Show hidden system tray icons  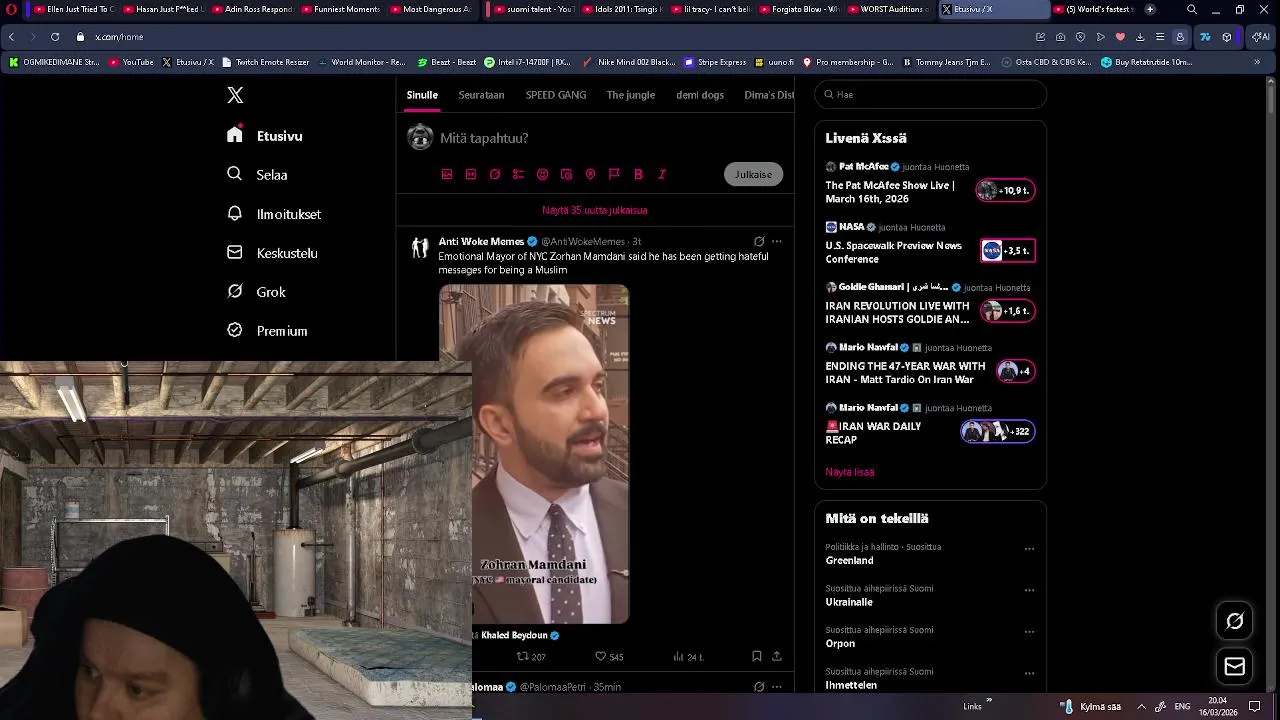click(x=1141, y=707)
